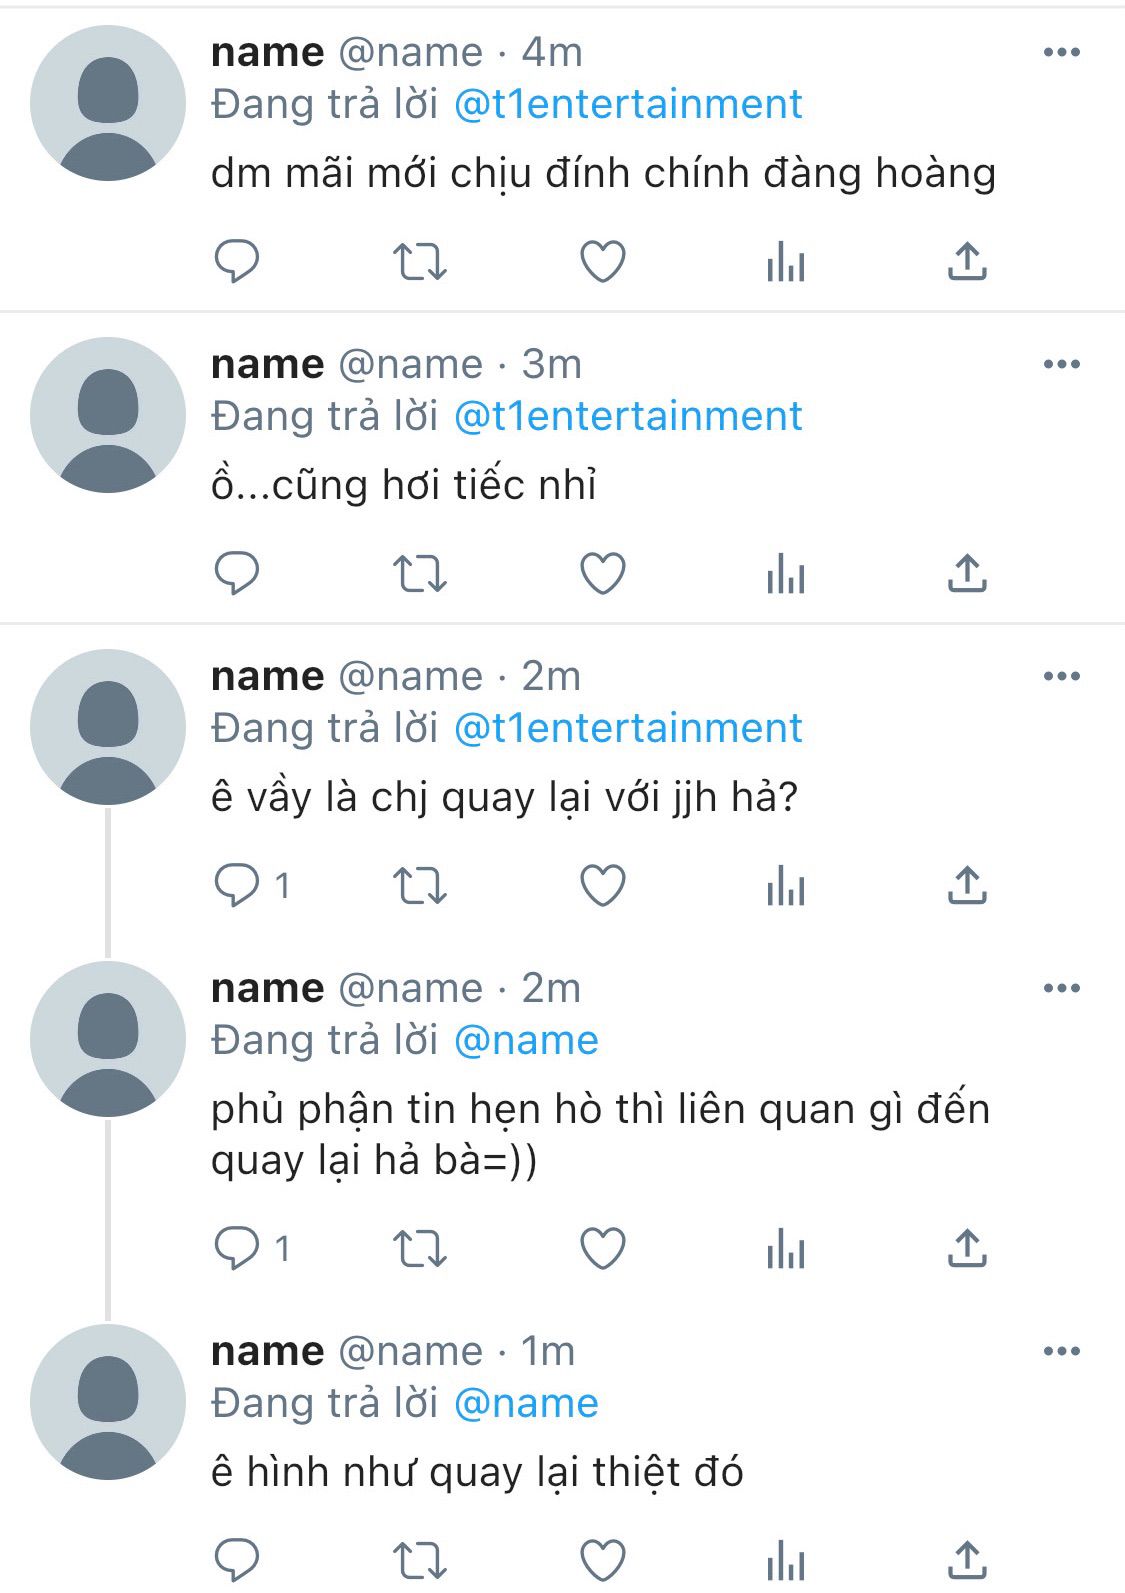Open more options on the 3m tweet
This screenshot has height=1593, width=1125.
point(1061,364)
